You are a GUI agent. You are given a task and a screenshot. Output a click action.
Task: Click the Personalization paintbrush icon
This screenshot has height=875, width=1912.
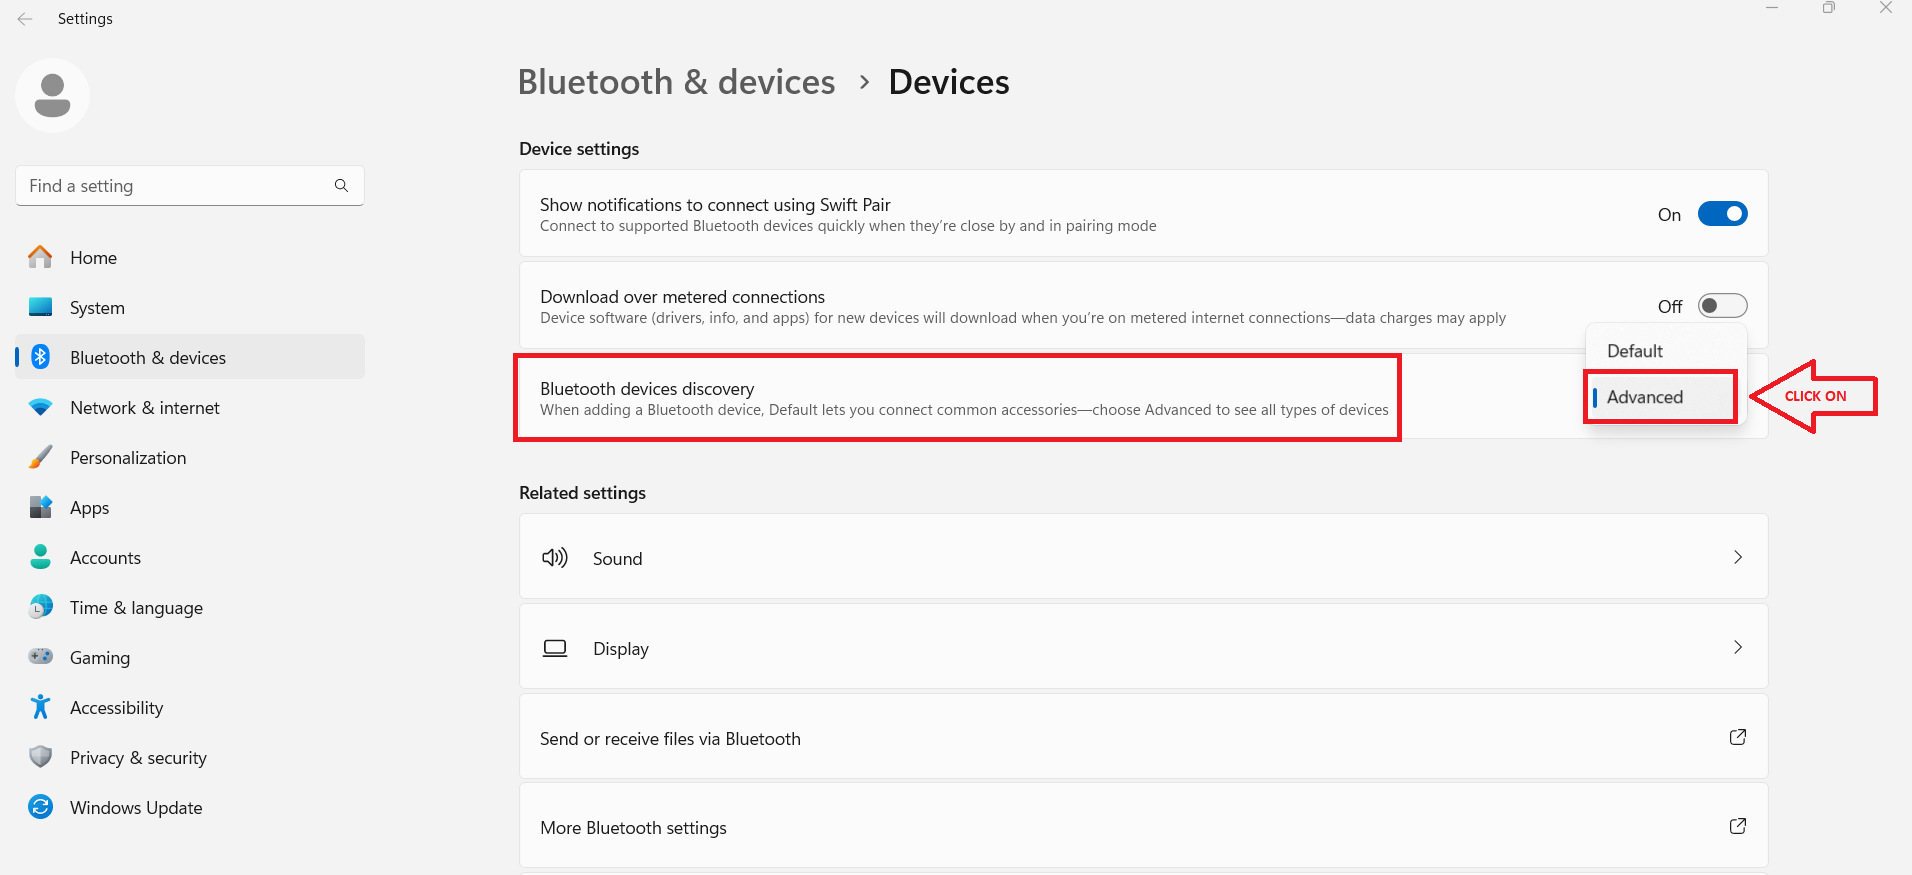pyautogui.click(x=40, y=457)
